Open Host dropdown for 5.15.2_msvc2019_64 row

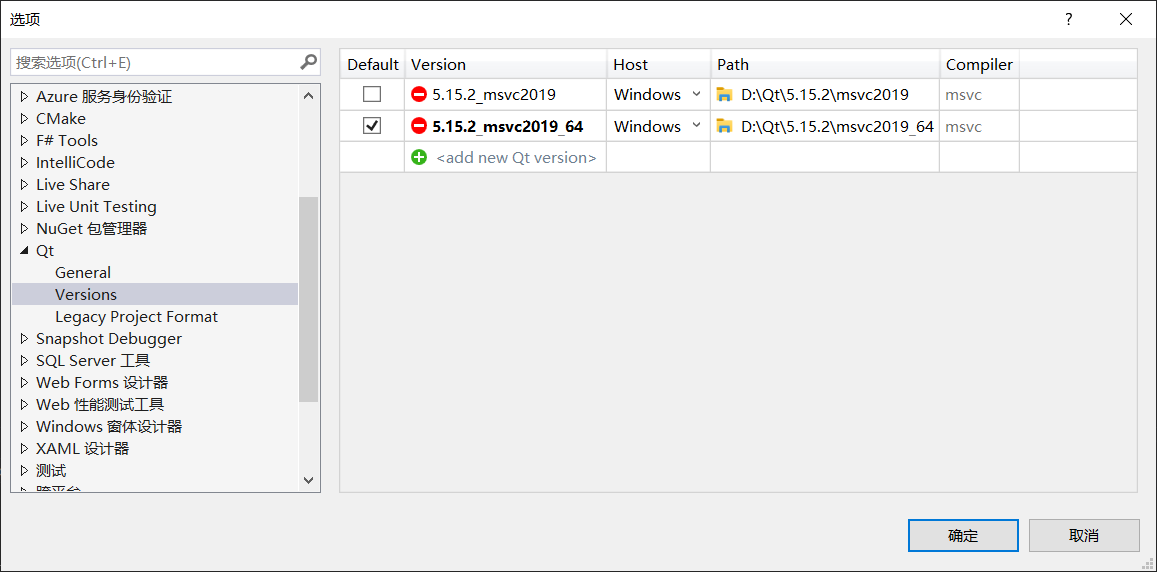pos(696,126)
